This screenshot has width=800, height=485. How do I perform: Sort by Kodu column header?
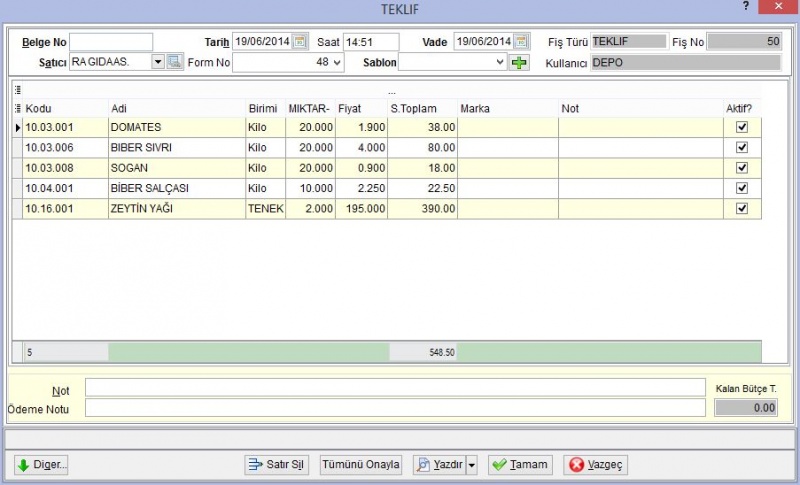pyautogui.click(x=65, y=108)
